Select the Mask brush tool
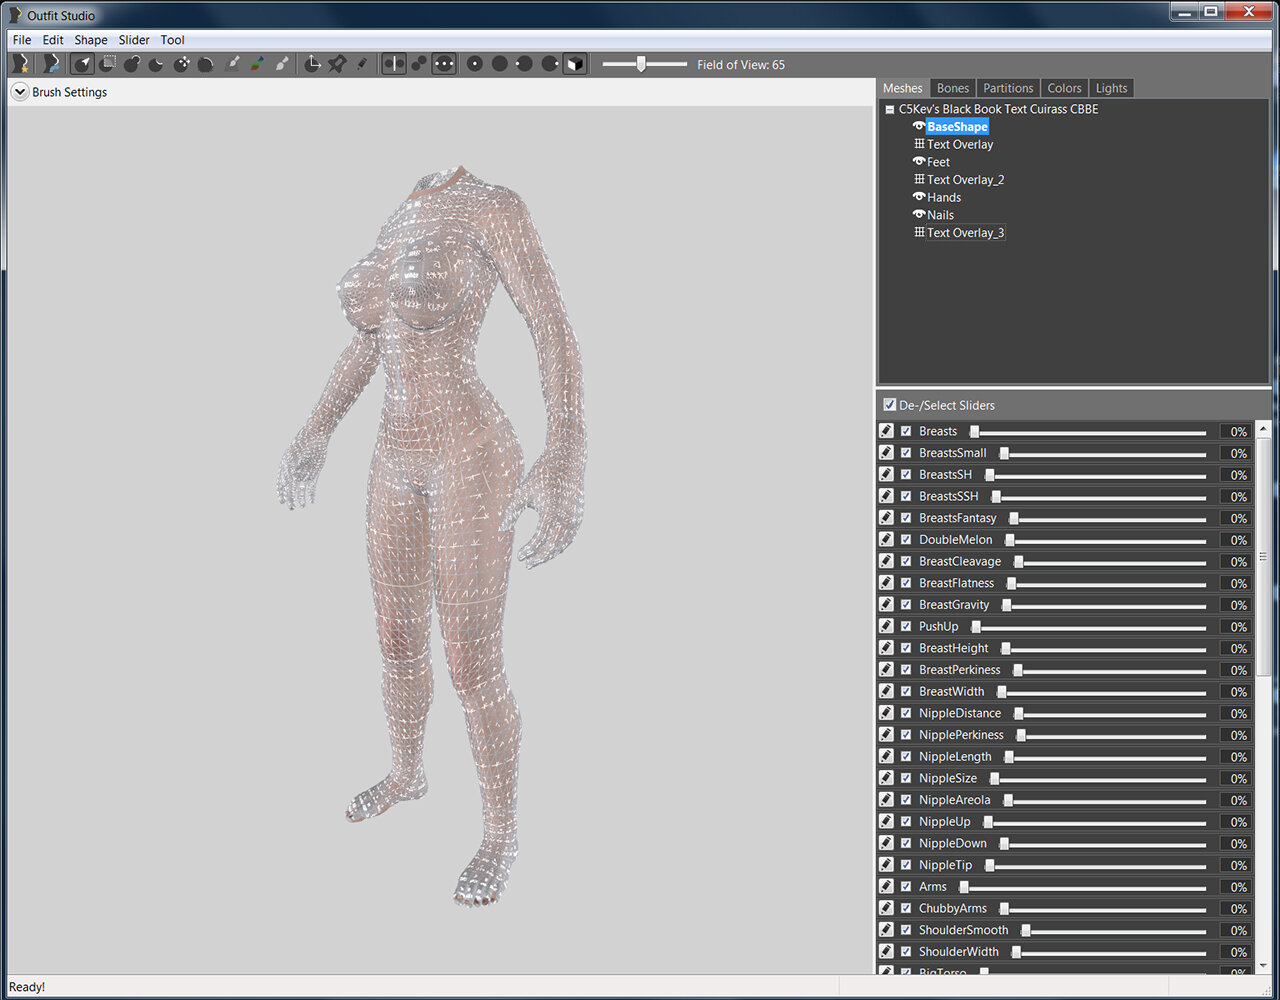The height and width of the screenshot is (1000, 1280). coord(108,64)
